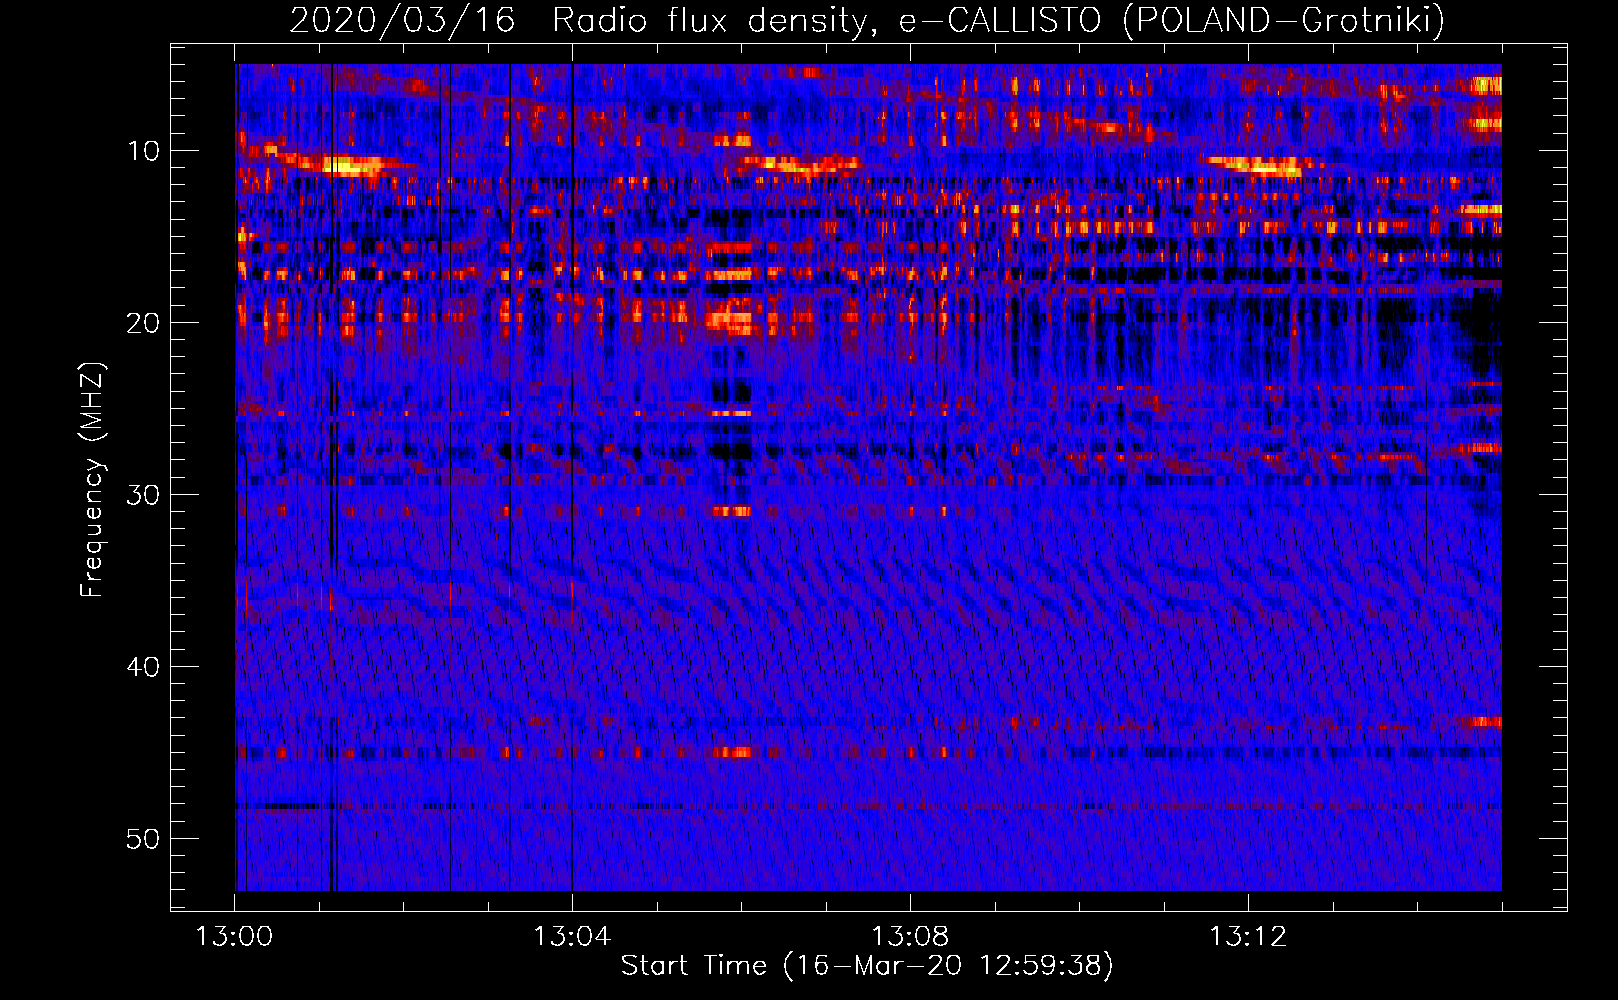Click the '13:08' time tick label
1618x1000 pixels.
[910, 937]
